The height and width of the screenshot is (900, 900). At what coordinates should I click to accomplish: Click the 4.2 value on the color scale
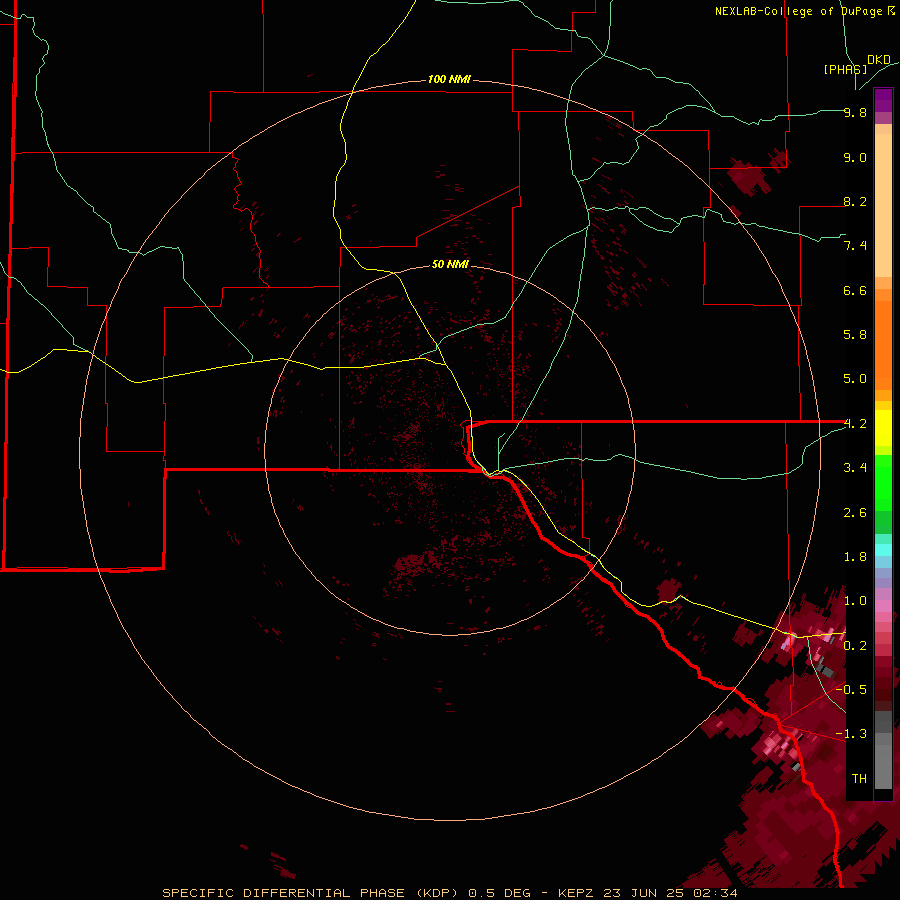pos(855,424)
